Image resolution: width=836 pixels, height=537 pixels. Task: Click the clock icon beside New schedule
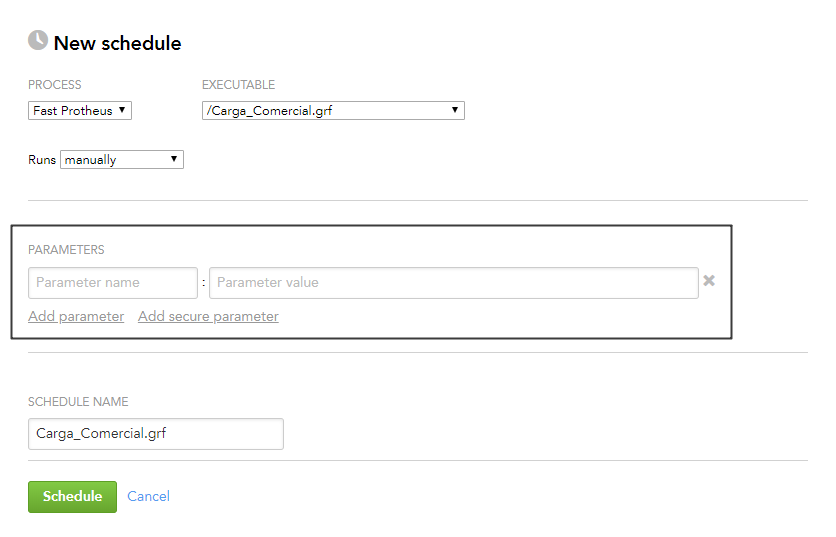click(x=38, y=40)
